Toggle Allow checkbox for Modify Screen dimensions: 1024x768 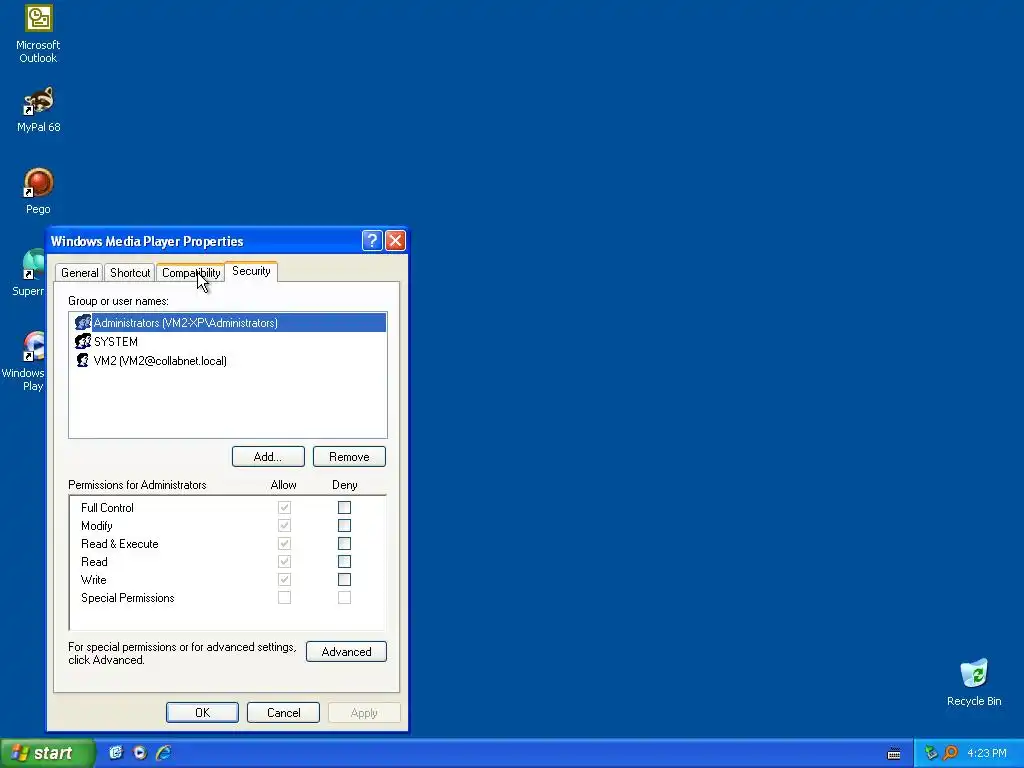(x=284, y=526)
